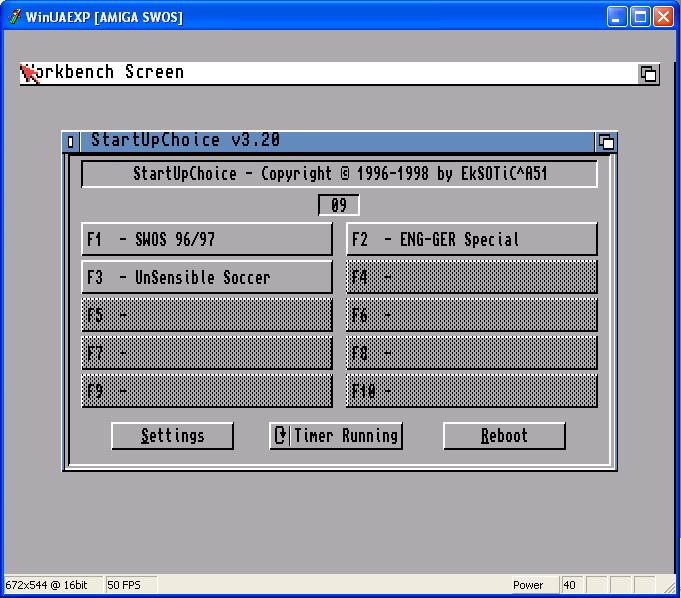Click the Power indicator in status bar

(x=528, y=585)
